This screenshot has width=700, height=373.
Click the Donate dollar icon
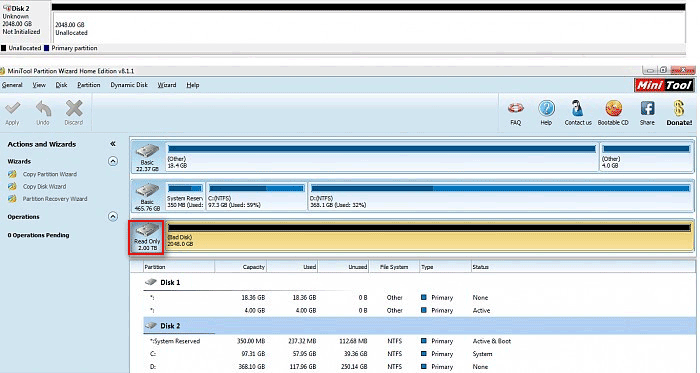[x=679, y=108]
